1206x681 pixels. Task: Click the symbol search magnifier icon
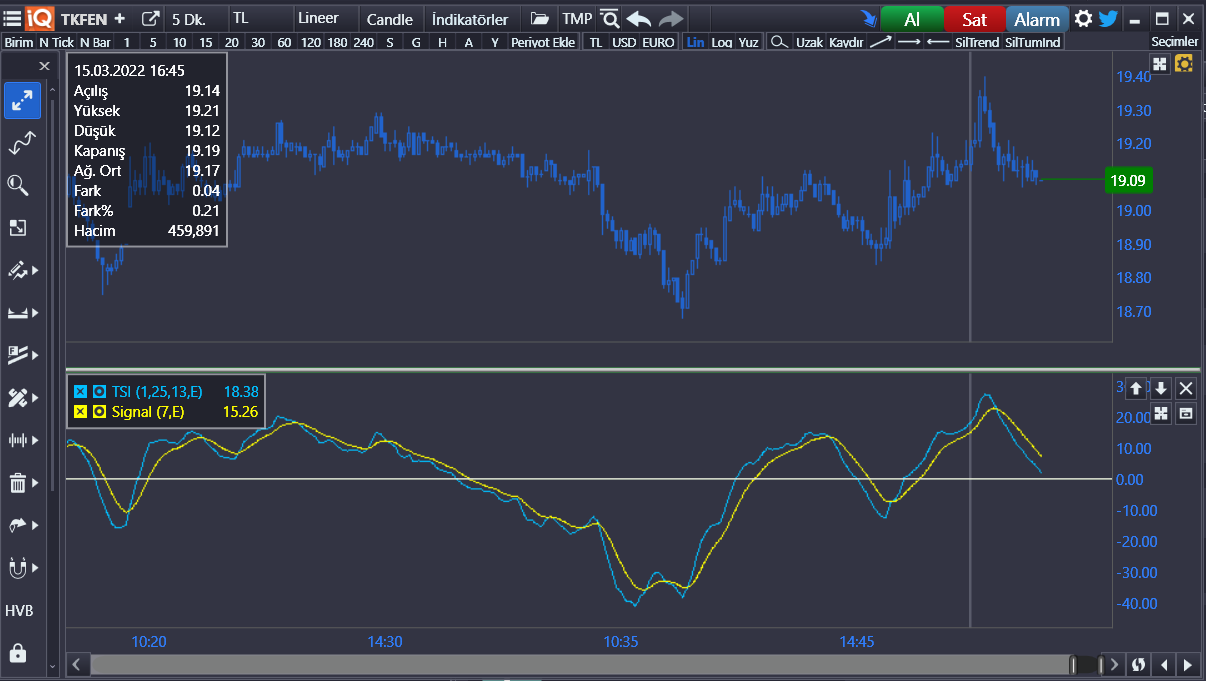click(x=609, y=19)
